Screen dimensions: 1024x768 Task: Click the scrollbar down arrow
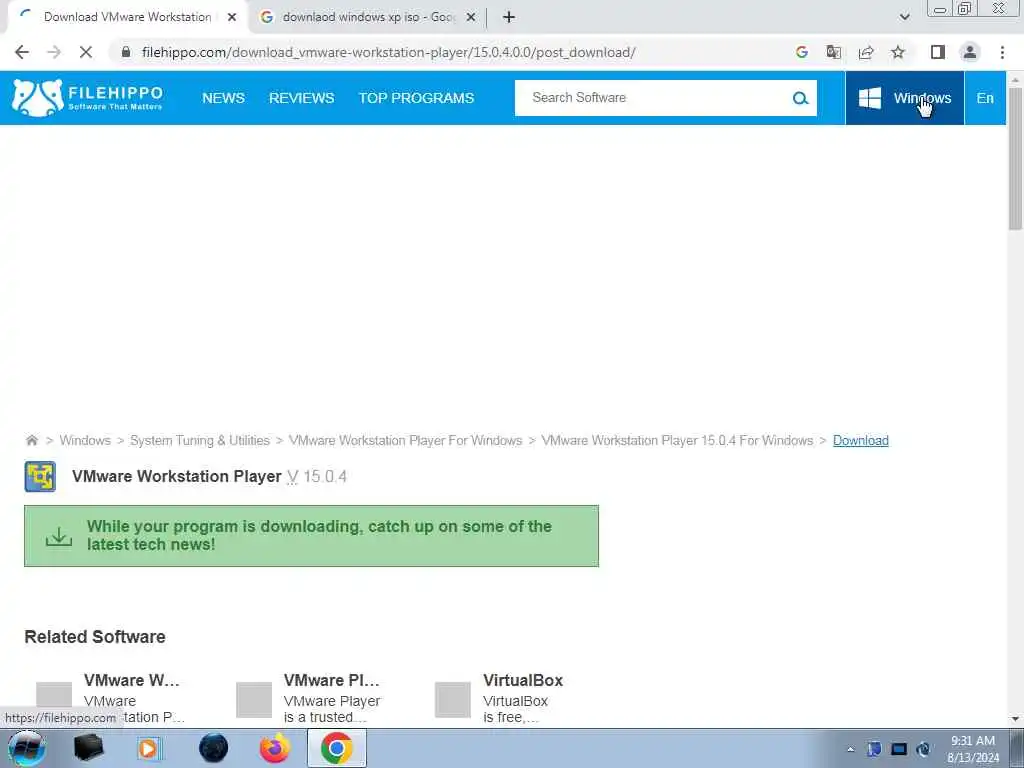click(1016, 719)
